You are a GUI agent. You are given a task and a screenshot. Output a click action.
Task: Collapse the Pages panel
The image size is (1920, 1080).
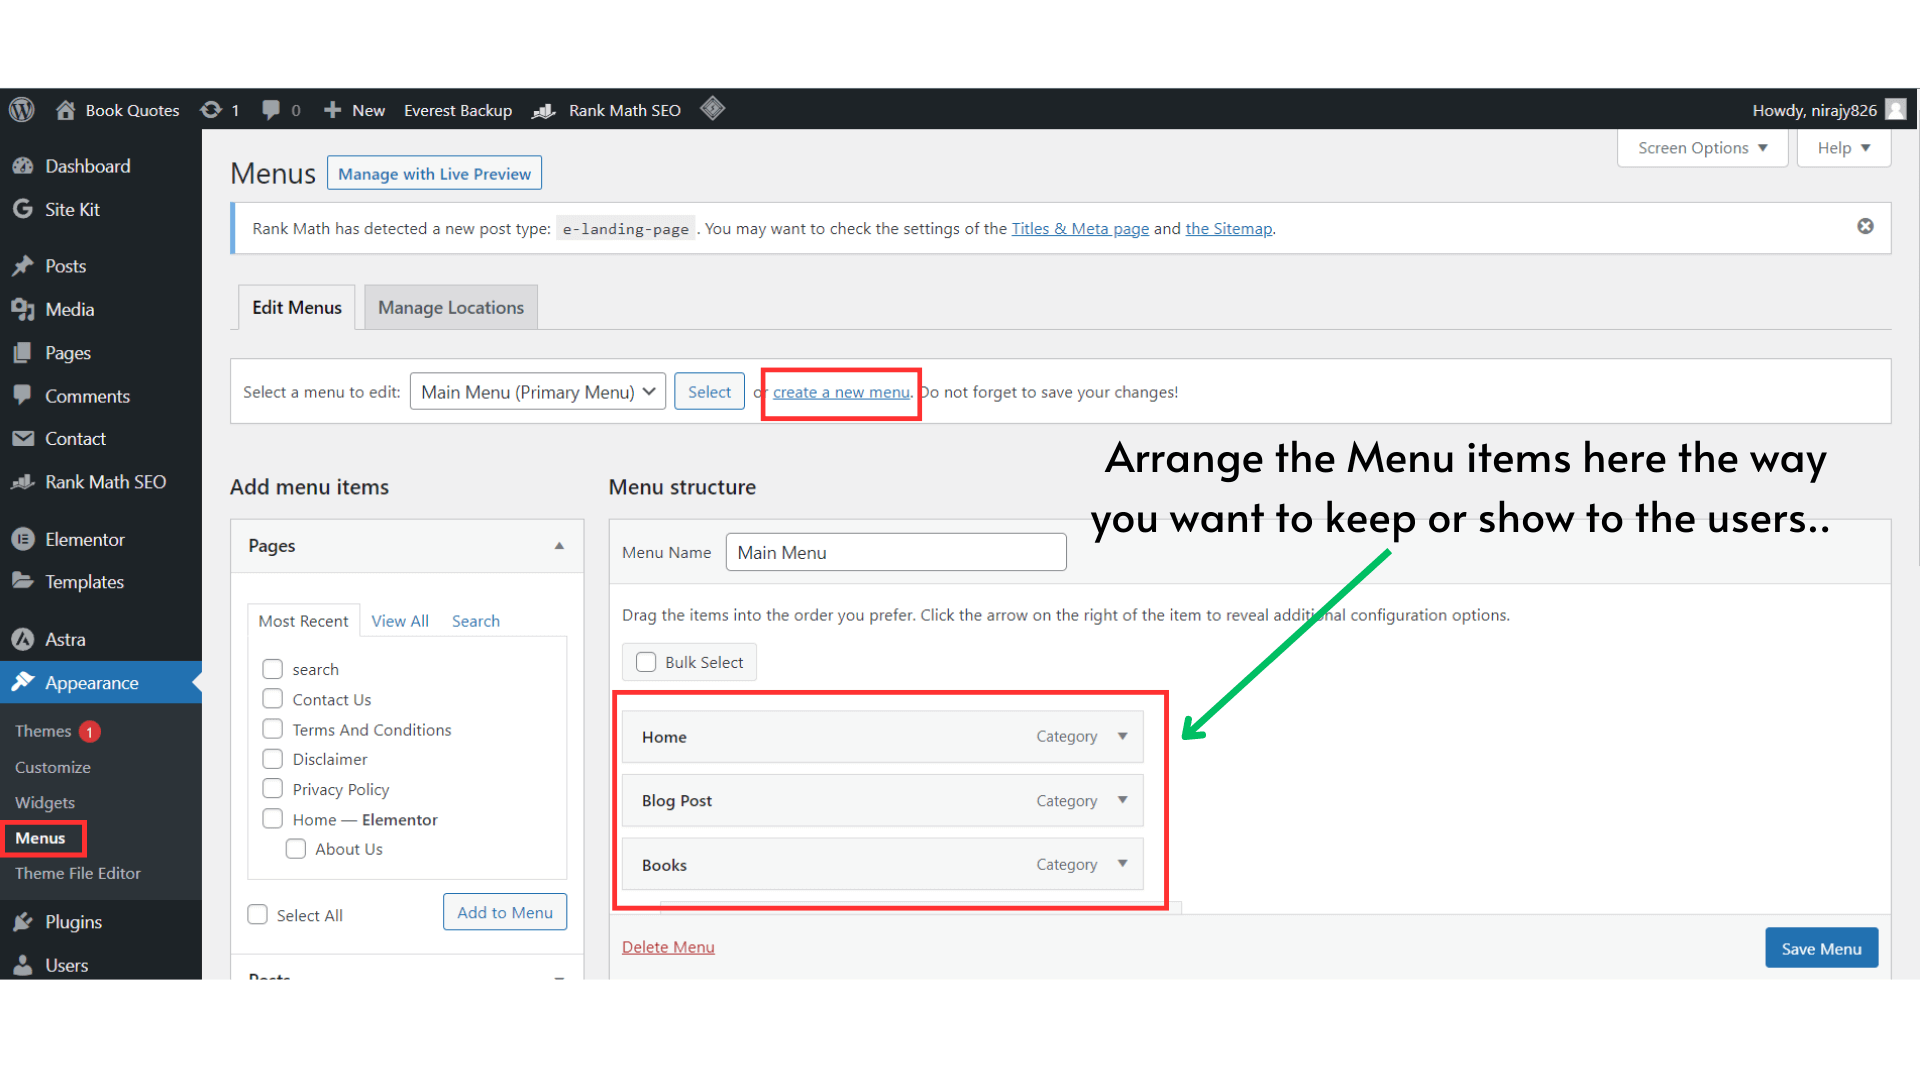(559, 545)
